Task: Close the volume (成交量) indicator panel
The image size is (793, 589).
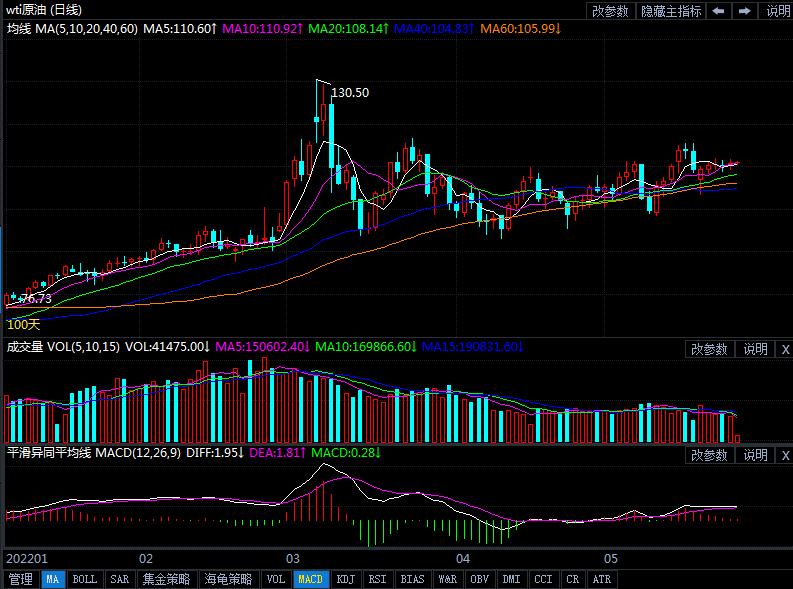Action: (784, 349)
